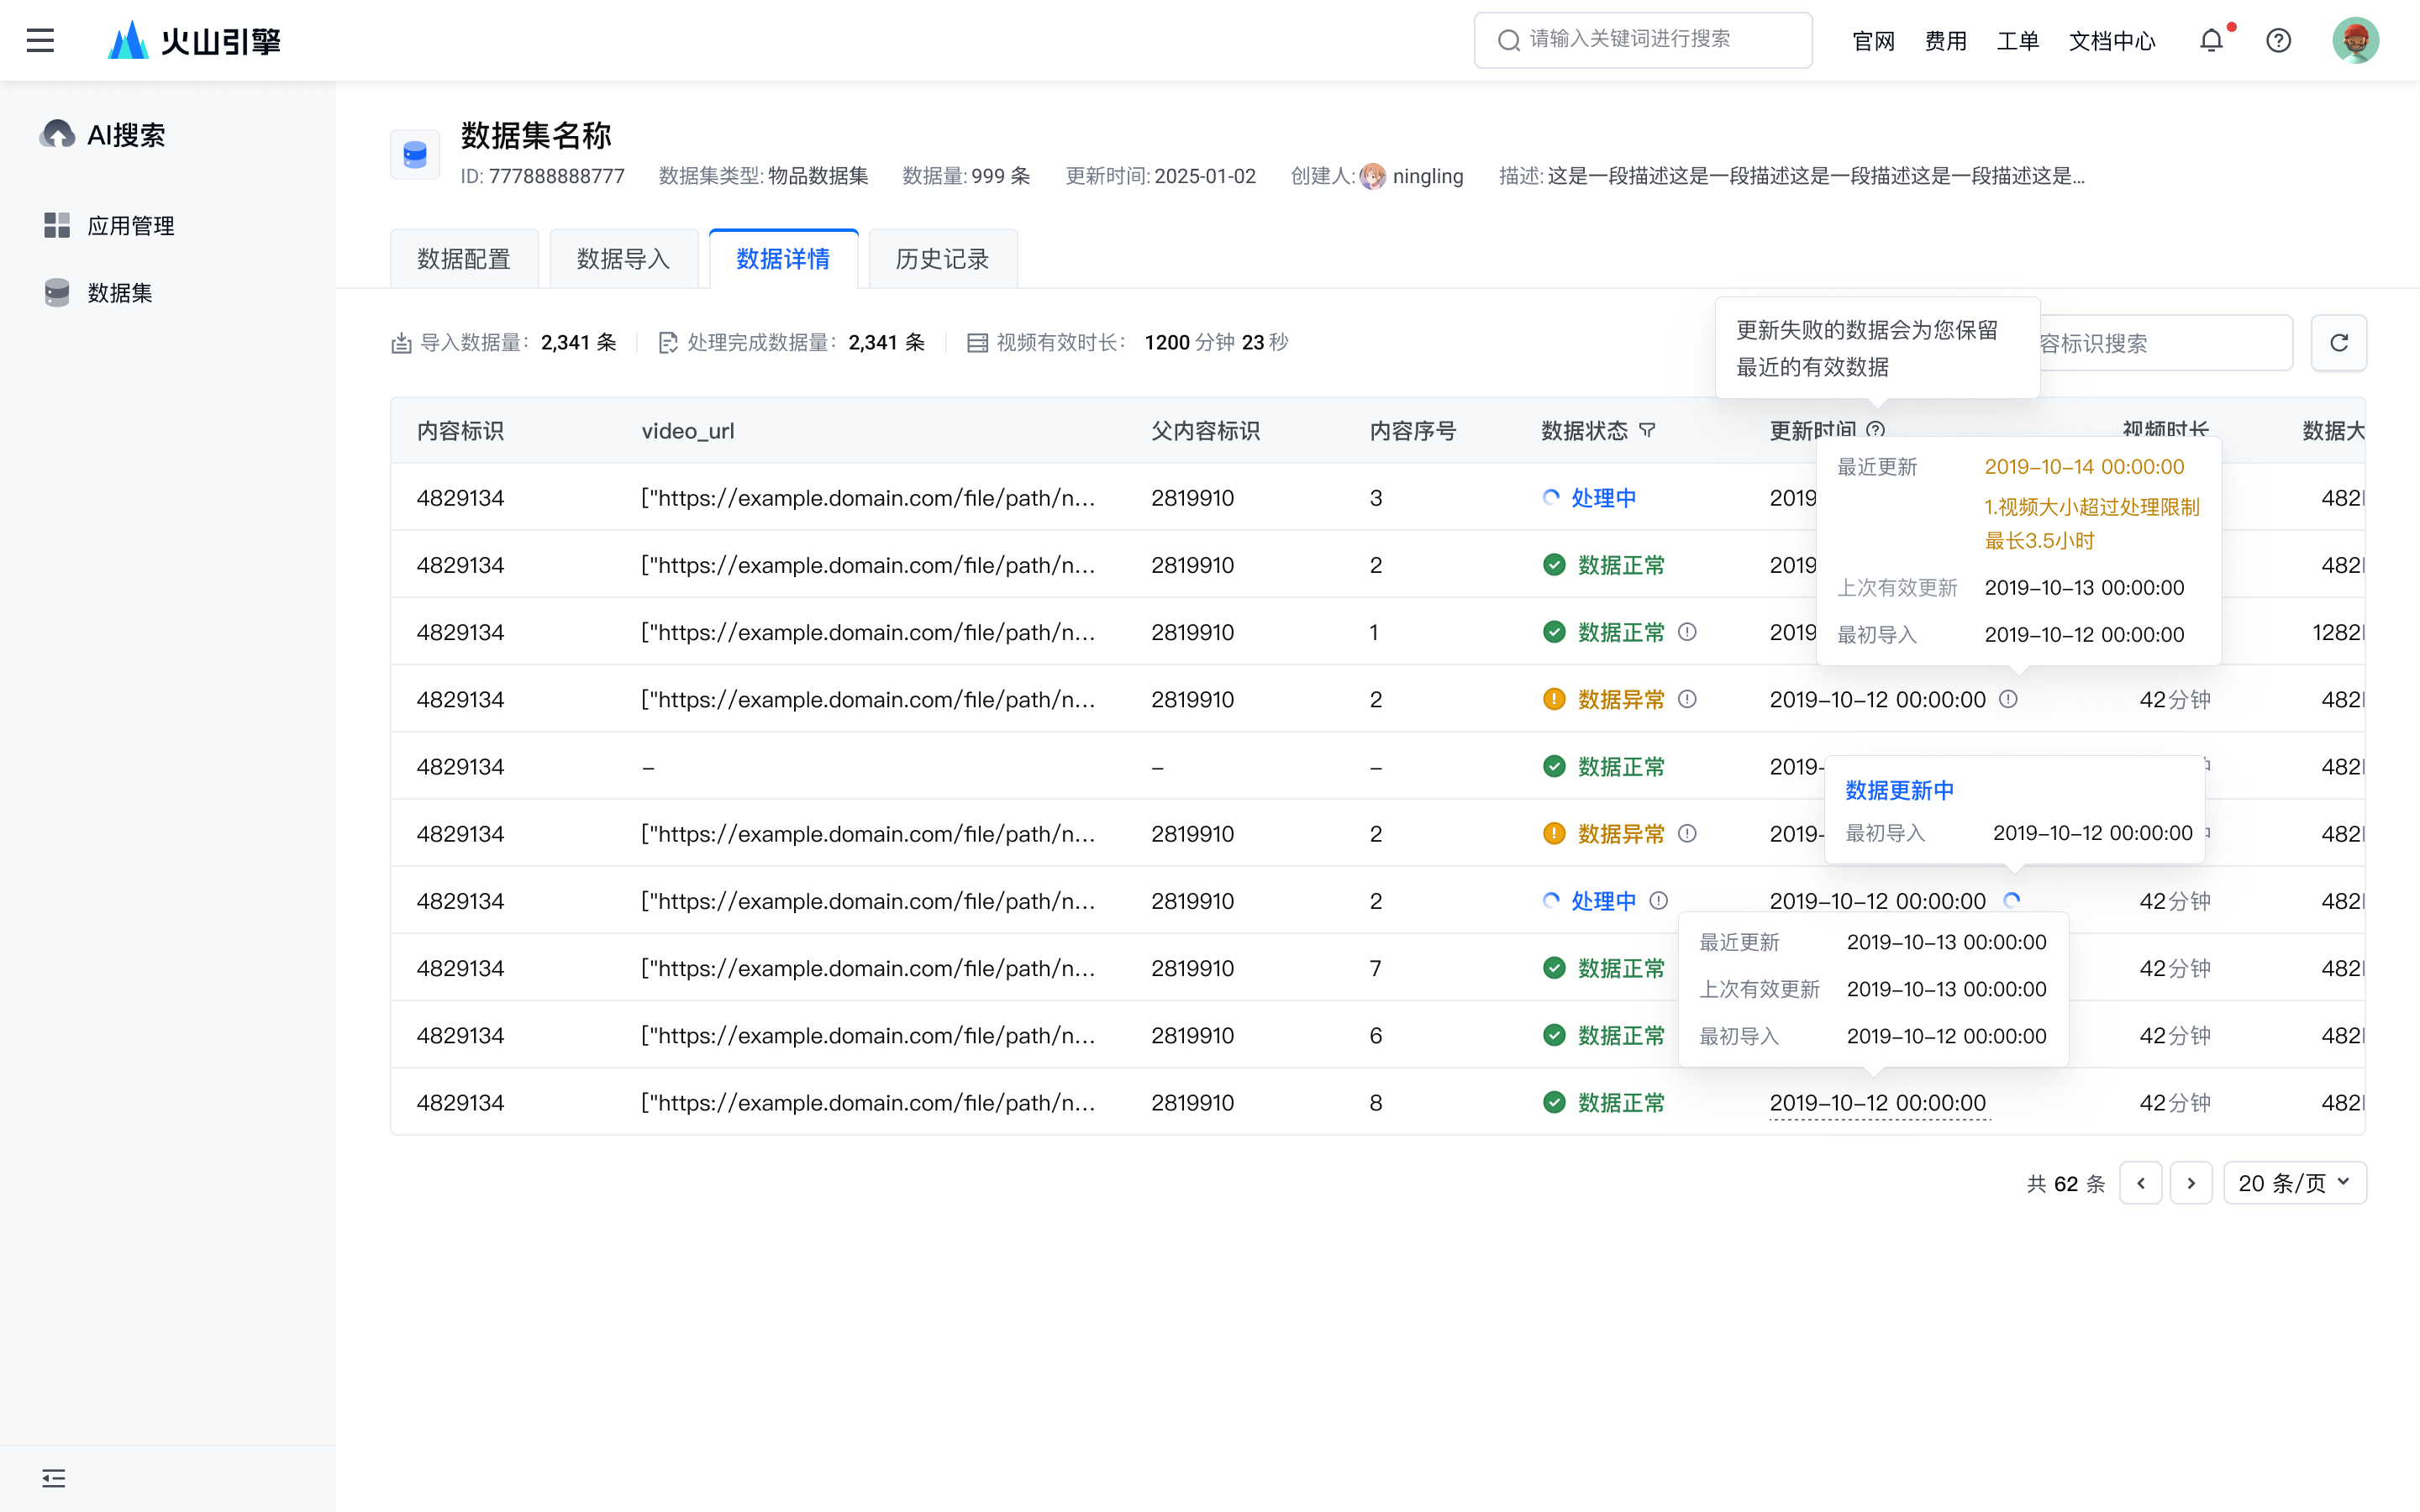Collapse the sidebar using bottom icon
The image size is (2420, 1512).
pyautogui.click(x=53, y=1478)
